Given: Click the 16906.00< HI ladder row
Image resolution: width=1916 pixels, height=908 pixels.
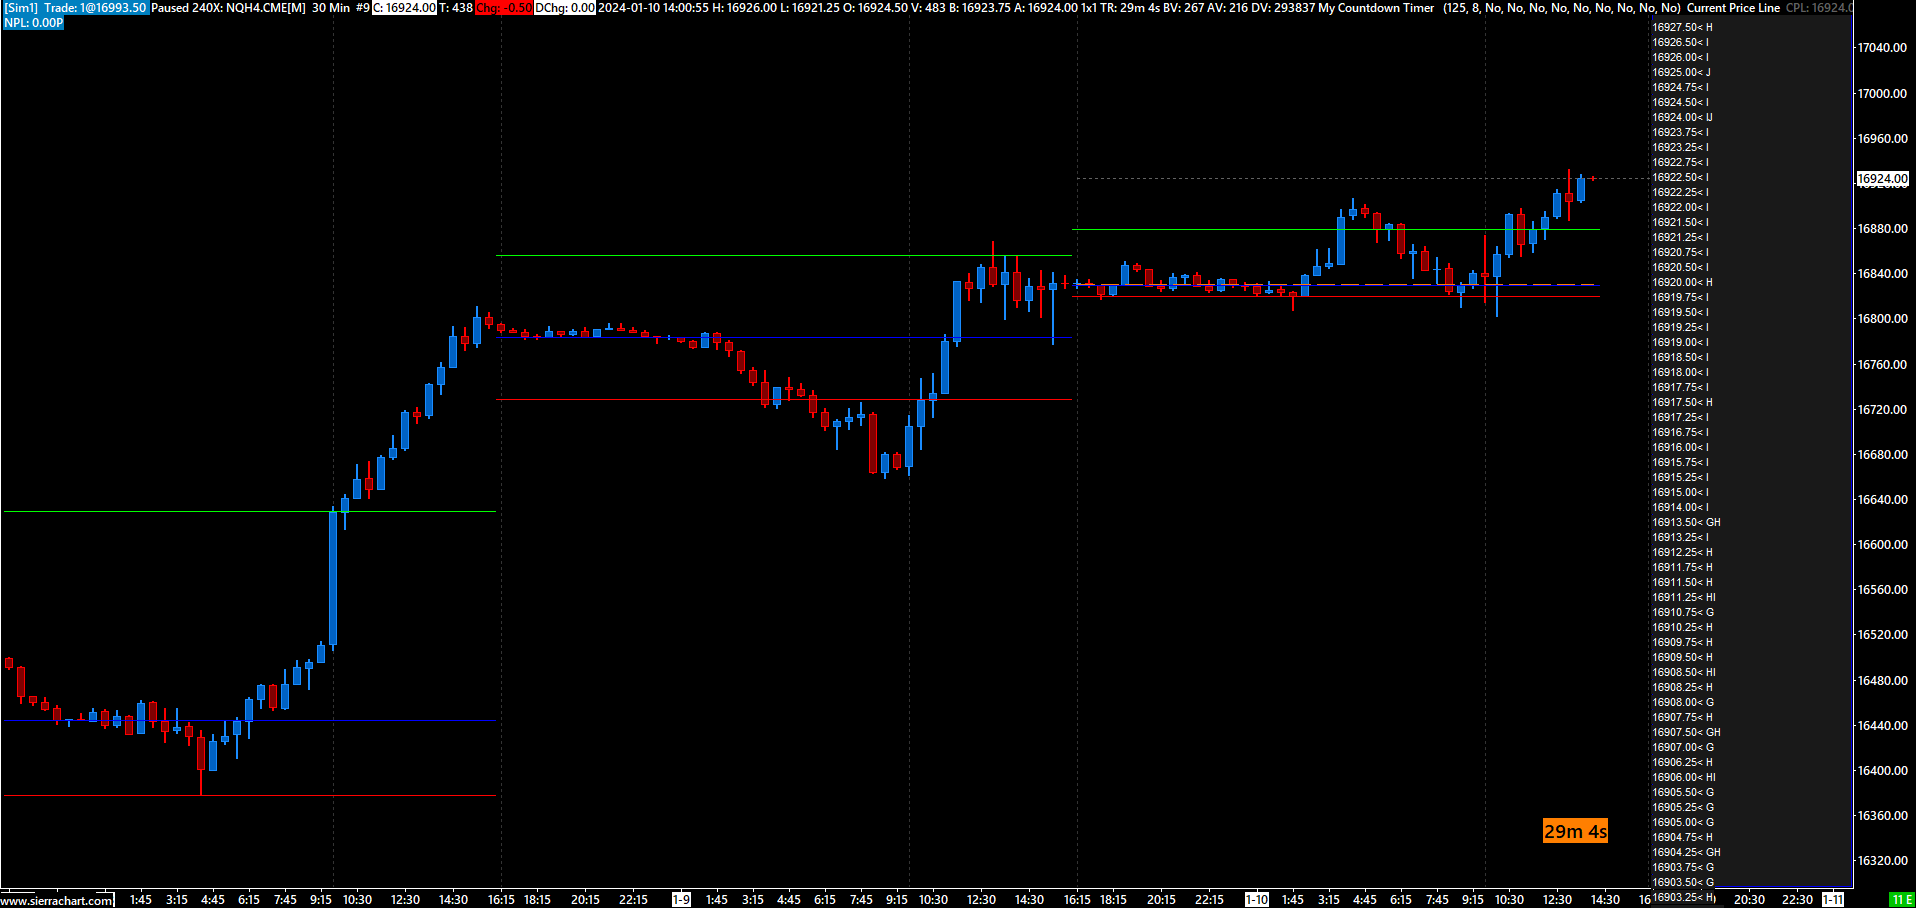Looking at the screenshot, I should click(1684, 777).
